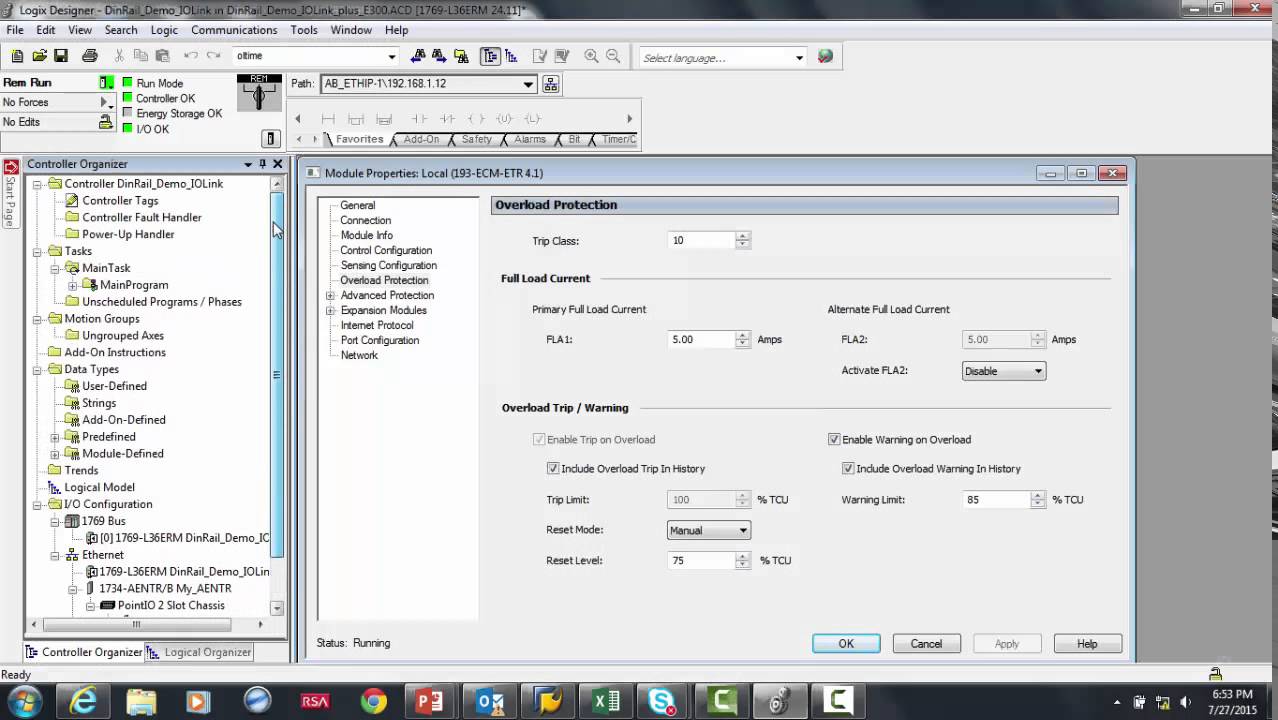1278x720 pixels.
Task: Click the lock icon next to No Edits
Action: point(105,122)
